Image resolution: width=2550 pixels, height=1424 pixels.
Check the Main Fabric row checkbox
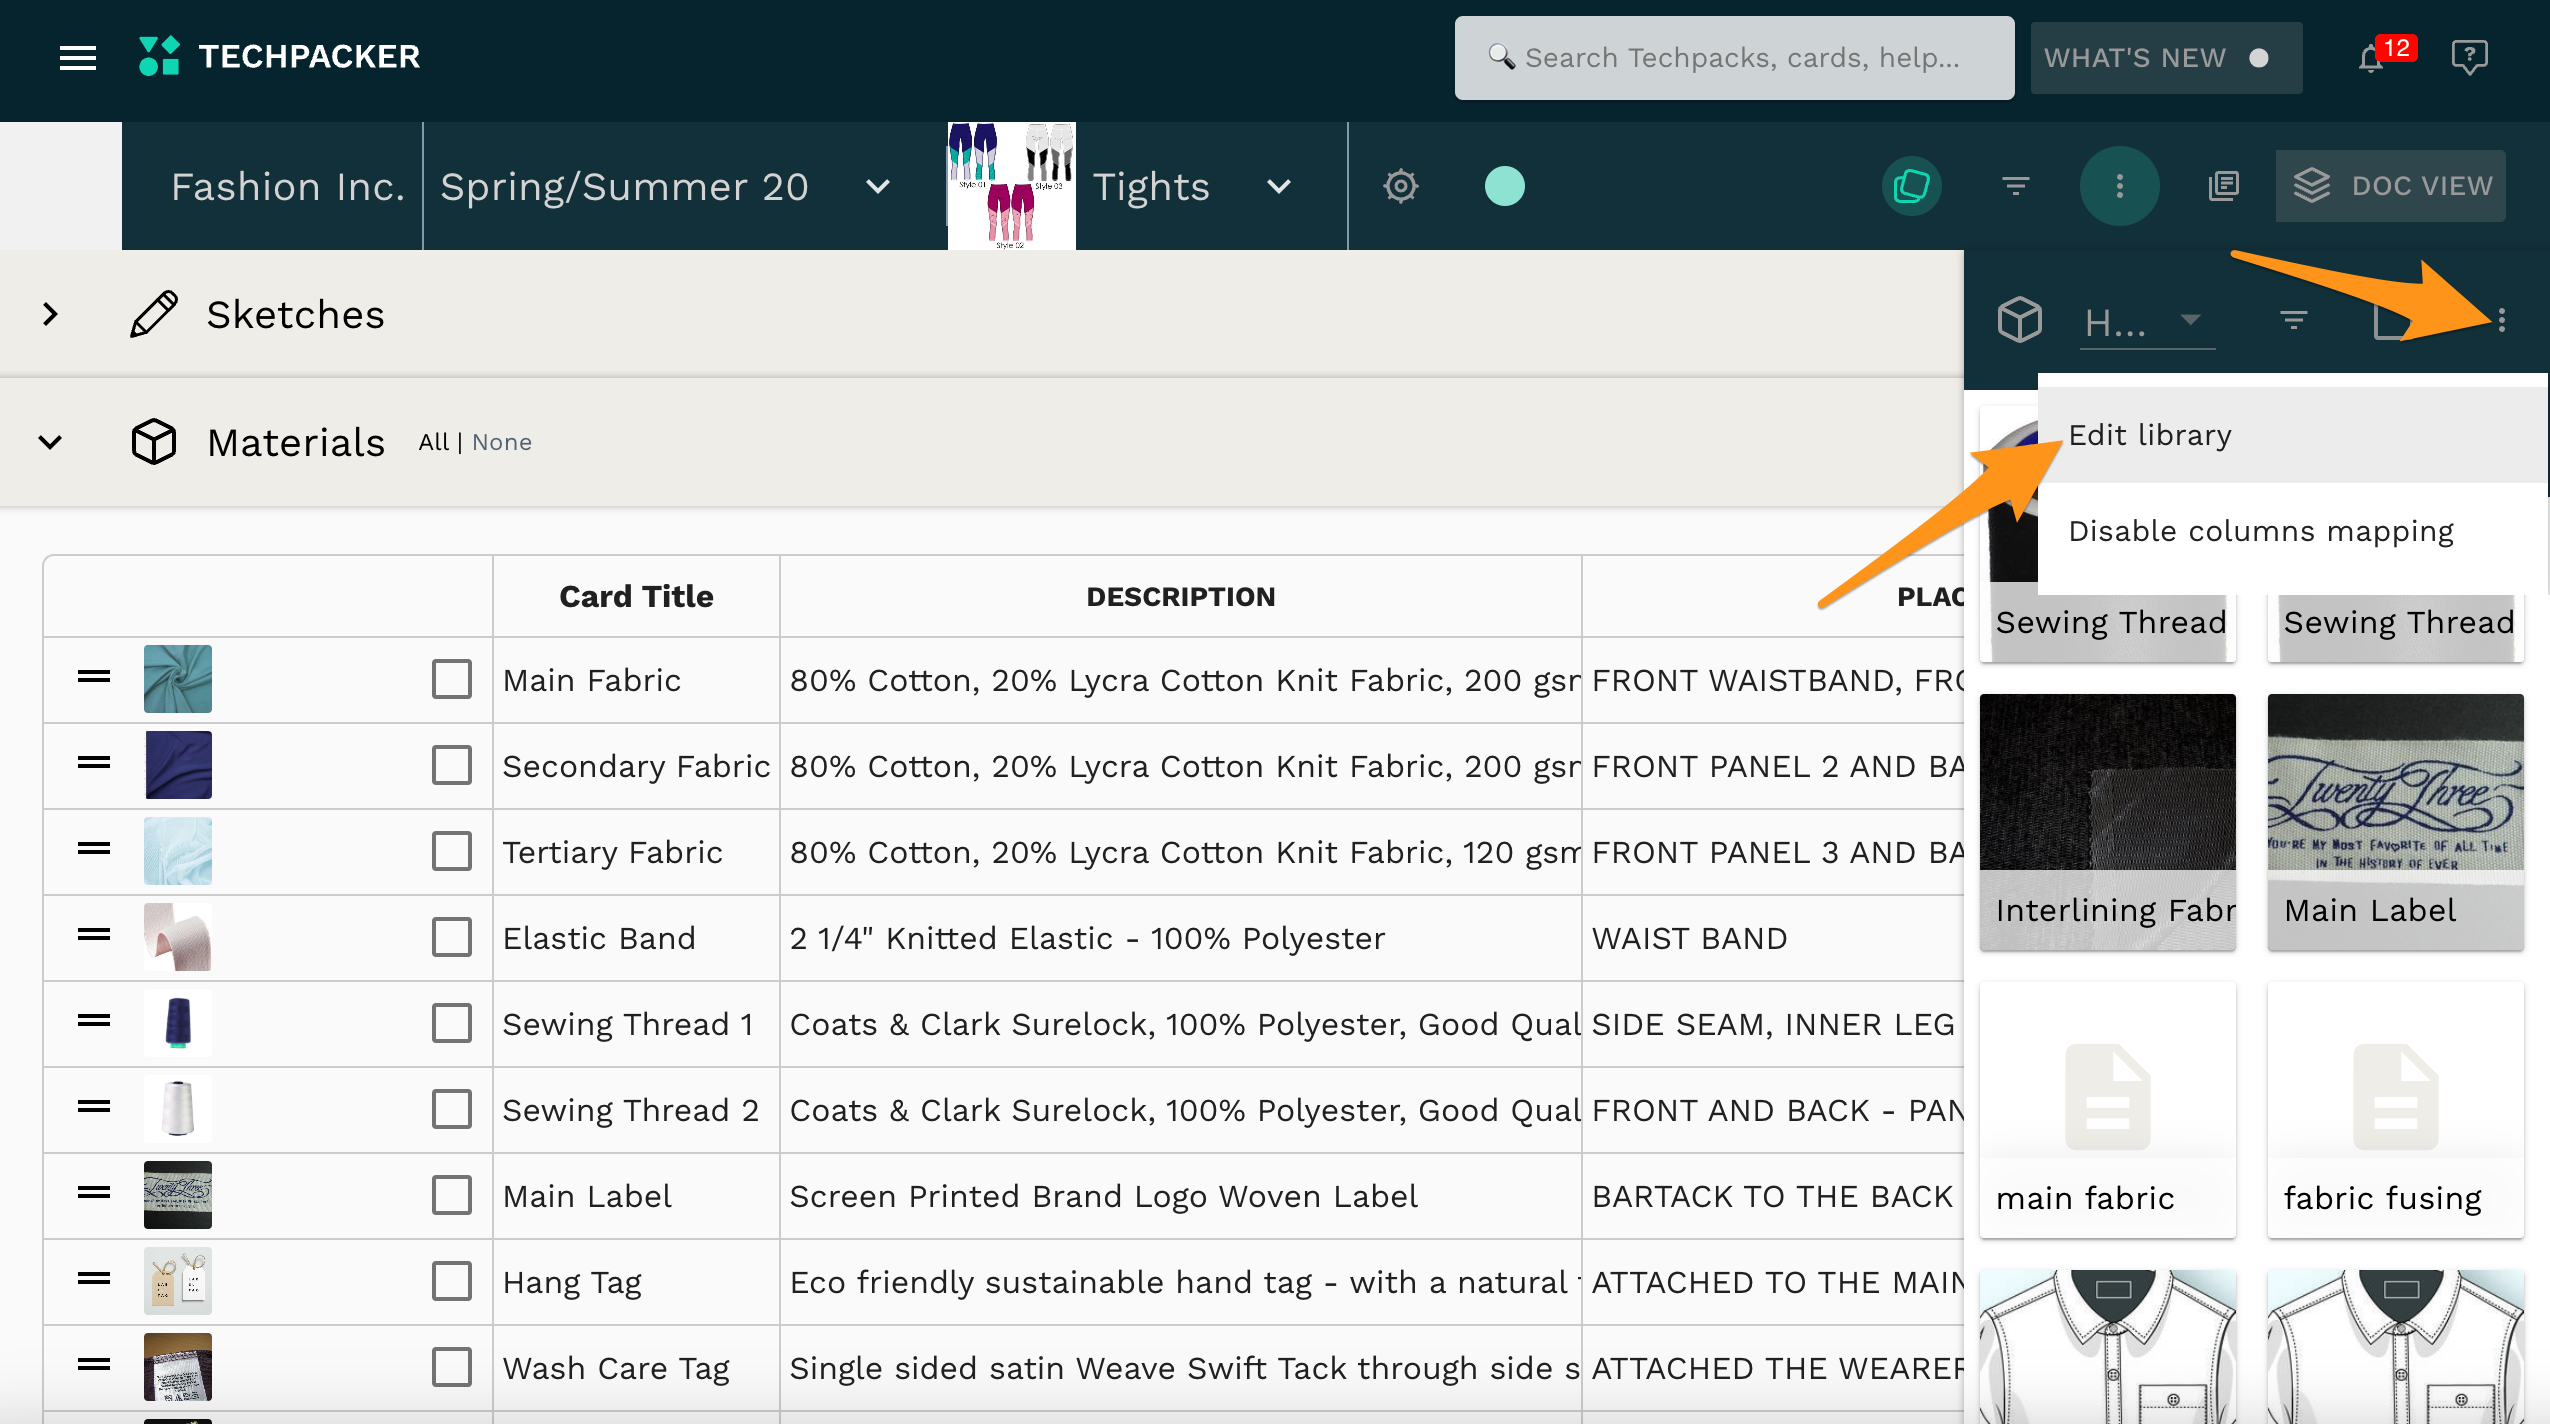tap(452, 679)
